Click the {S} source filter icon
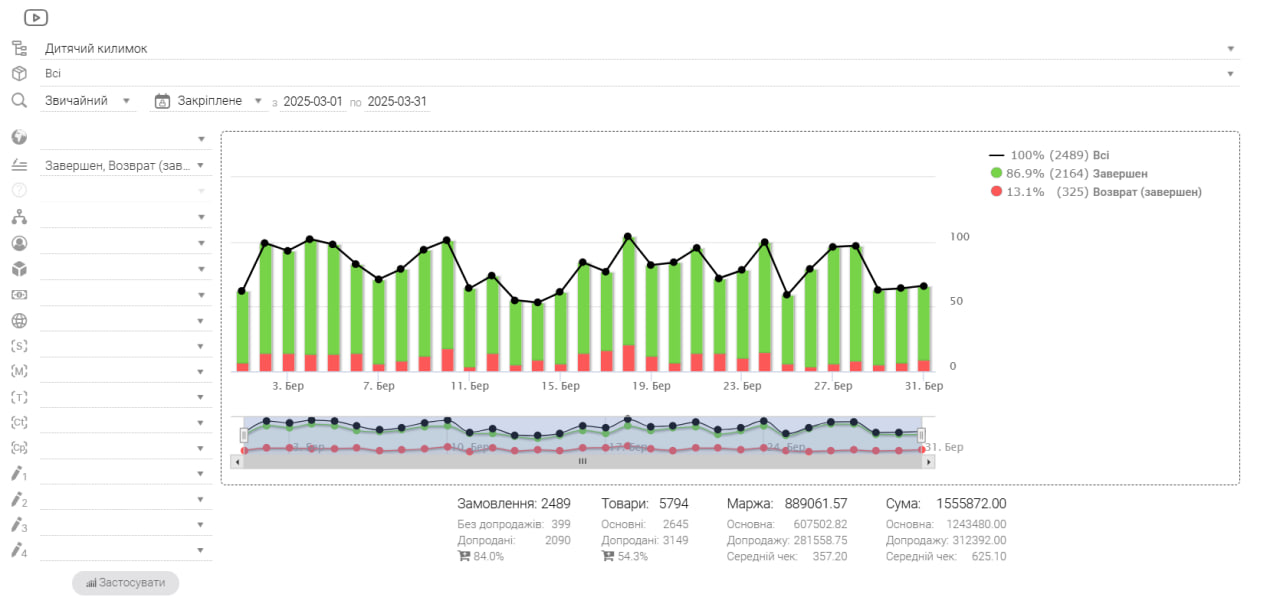This screenshot has height=607, width=1280. (19, 346)
